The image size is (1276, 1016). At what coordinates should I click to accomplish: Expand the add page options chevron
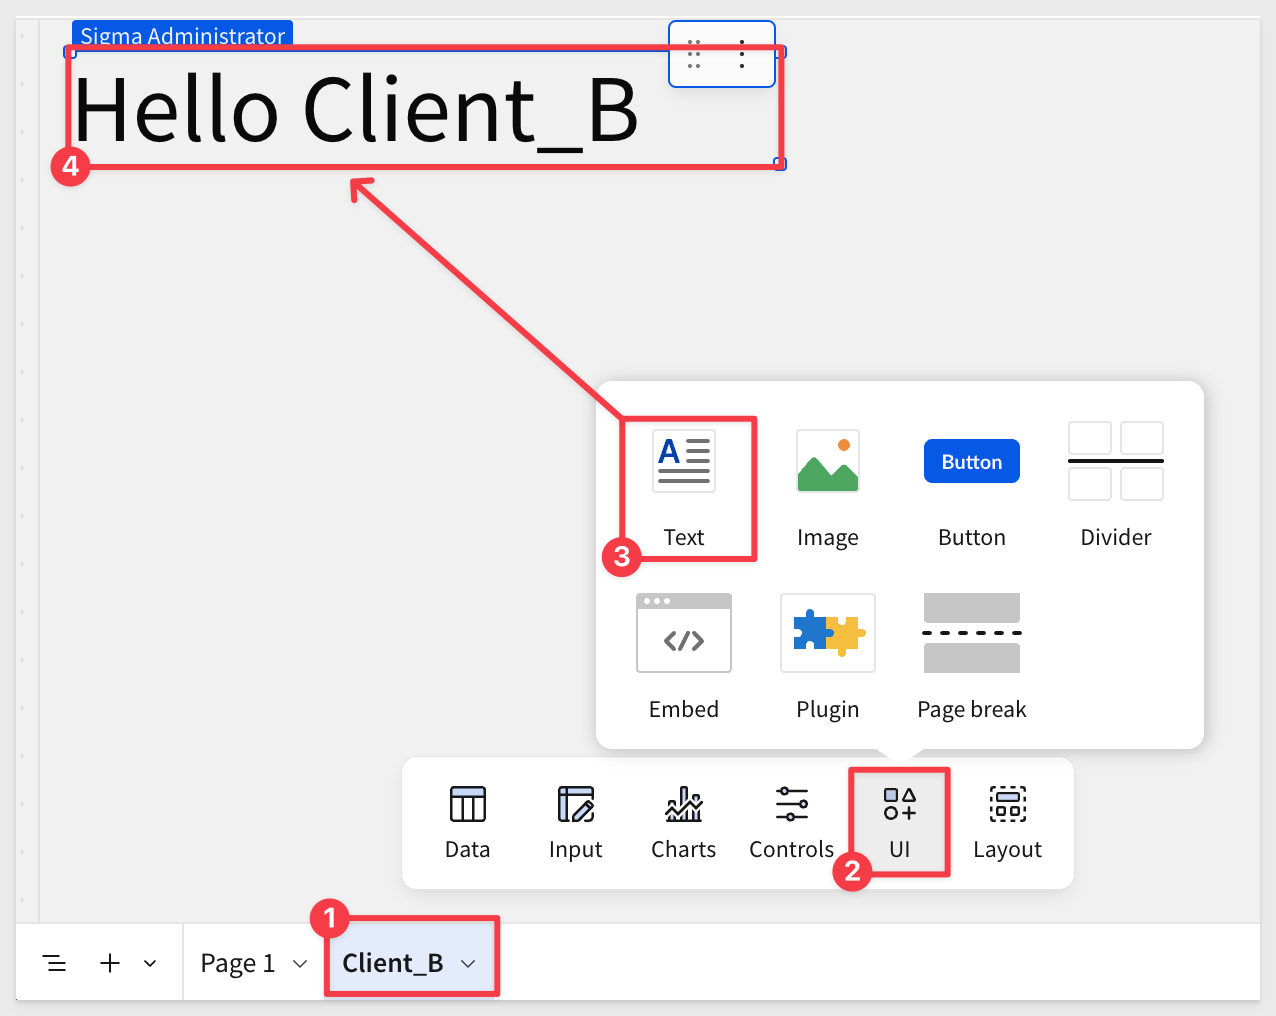[150, 963]
